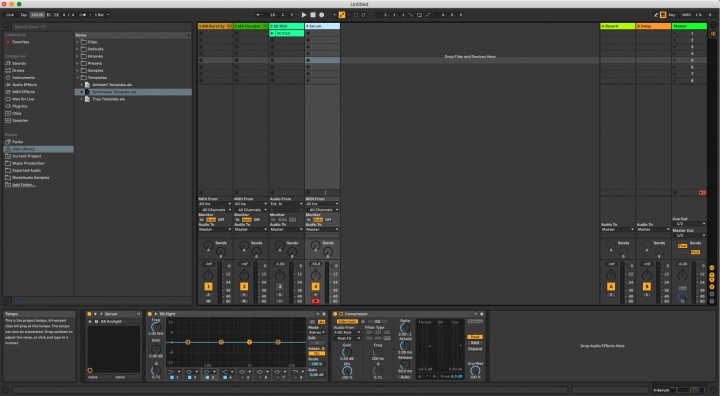The height and width of the screenshot is (396, 720).
Task: Open the Instruments category in browser
Action: click(x=23, y=78)
